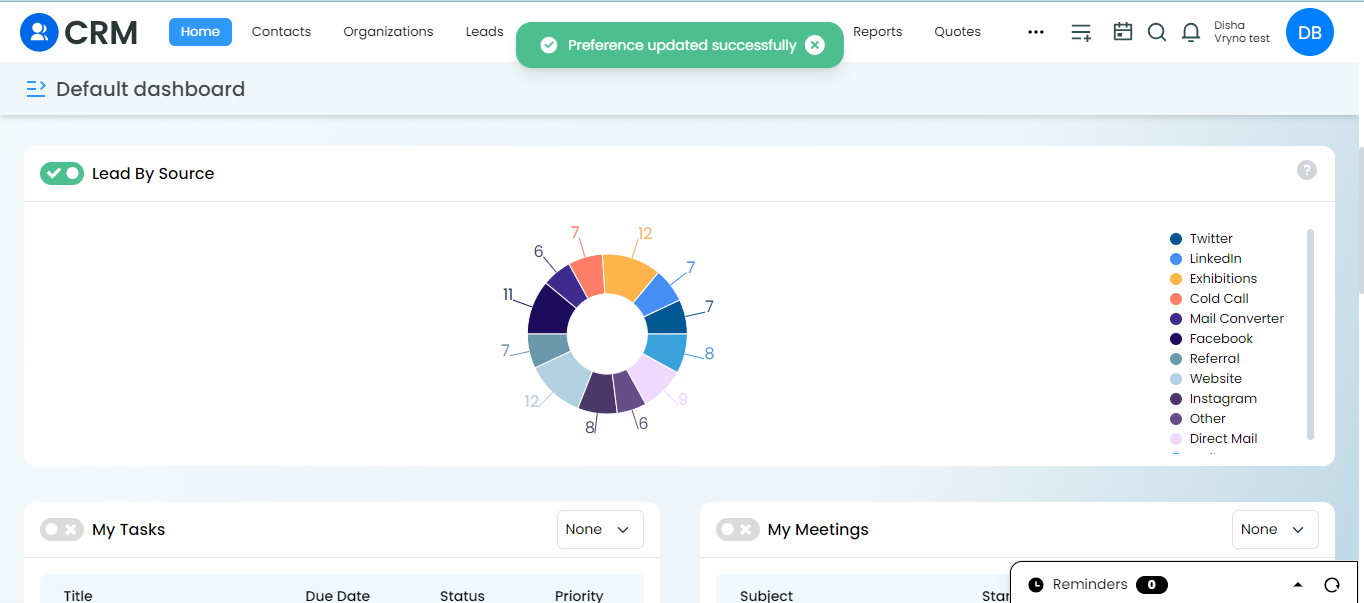Enable the My Tasks widget toggle
Viewport: 1364px width, 603px height.
point(62,529)
